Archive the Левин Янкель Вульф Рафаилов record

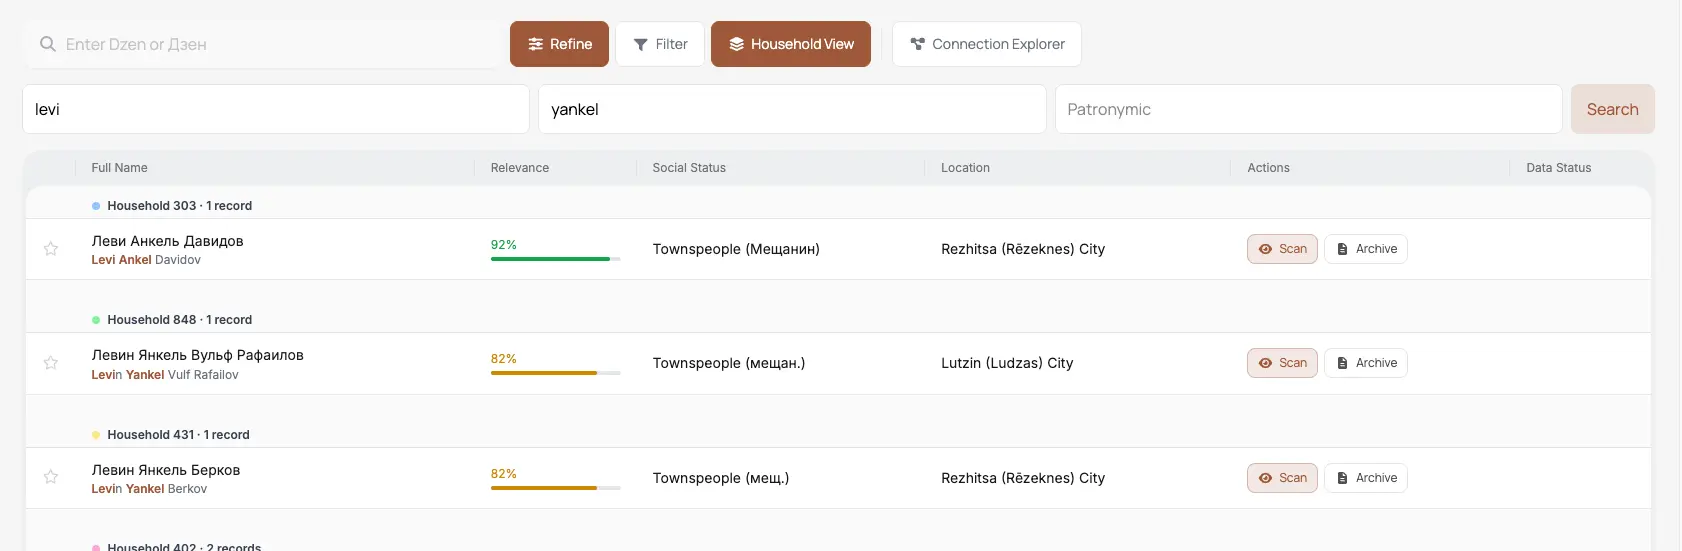(1366, 363)
